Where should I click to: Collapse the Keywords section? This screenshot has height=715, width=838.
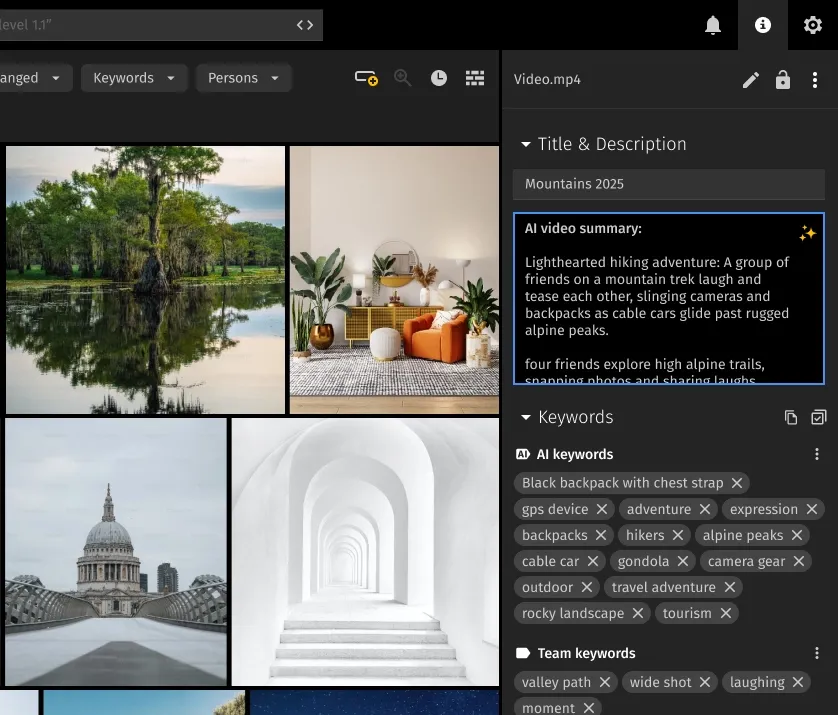[526, 417]
